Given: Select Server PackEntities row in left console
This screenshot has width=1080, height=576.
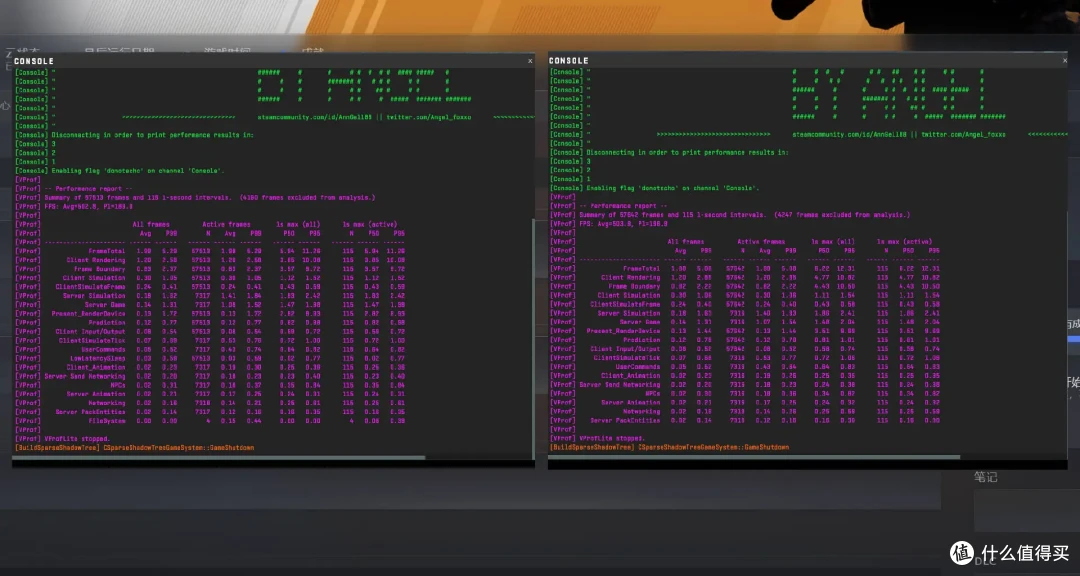Looking at the screenshot, I should (x=210, y=412).
